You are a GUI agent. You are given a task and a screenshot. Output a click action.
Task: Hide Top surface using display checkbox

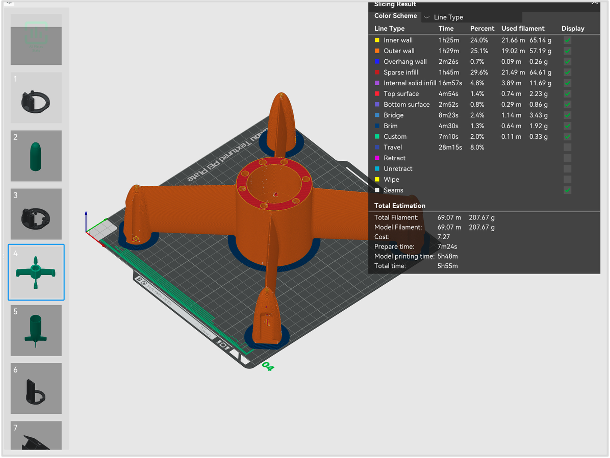[x=568, y=94]
